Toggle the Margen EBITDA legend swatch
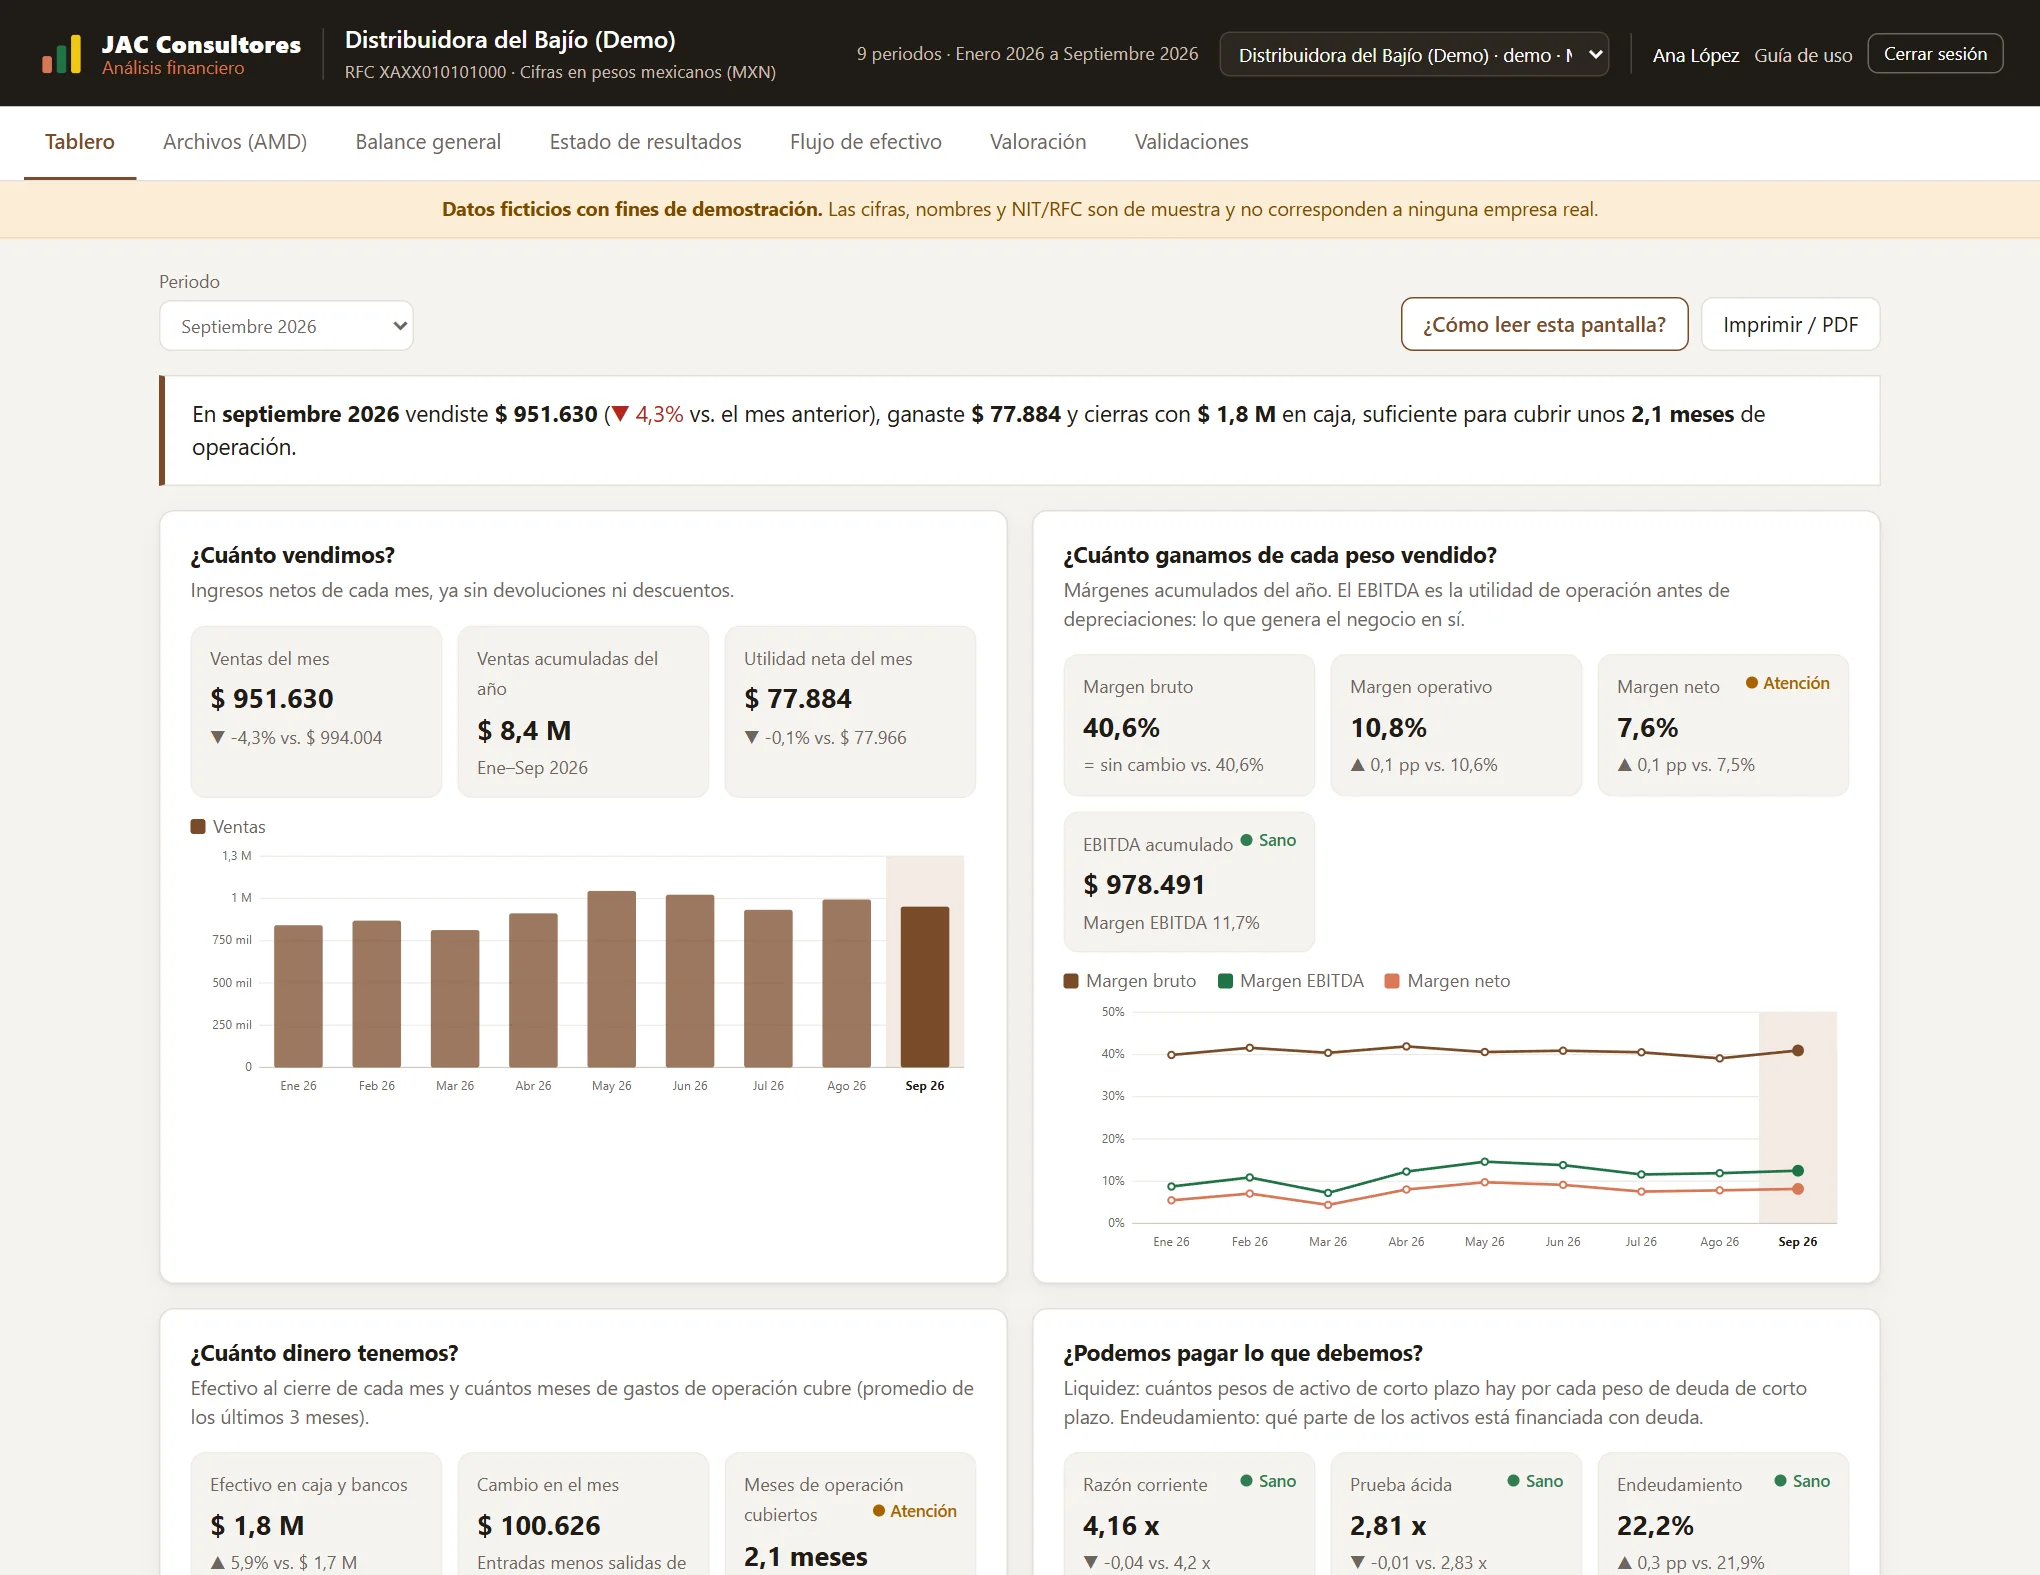Screen dimensions: 2040x1575 [1225, 981]
